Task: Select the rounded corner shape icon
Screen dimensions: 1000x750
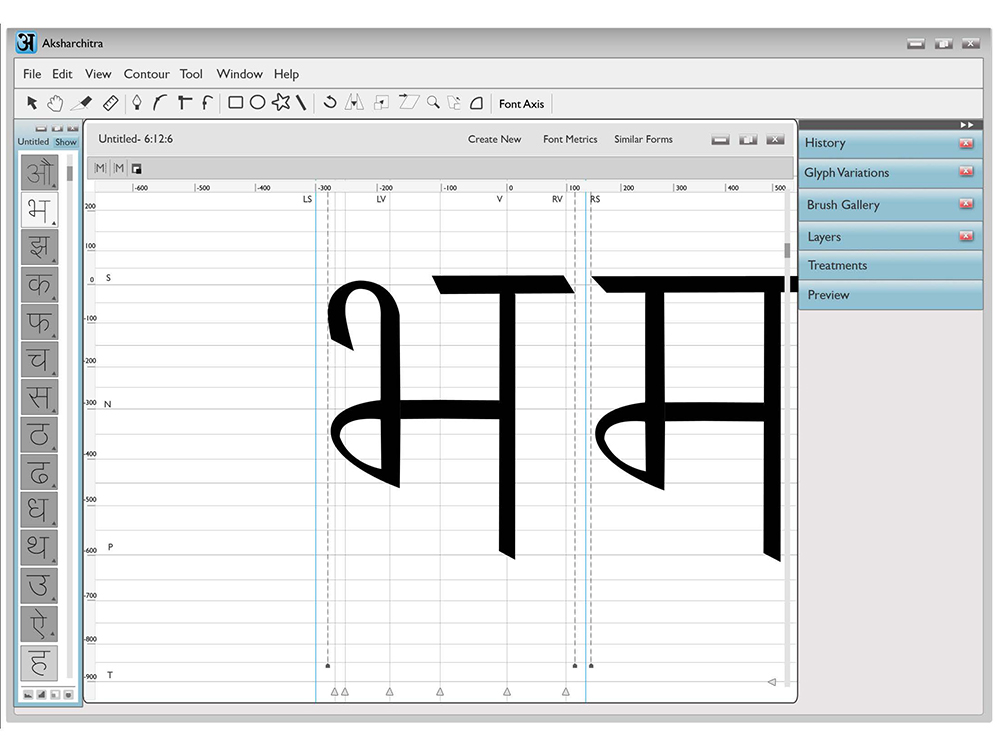Action: 476,103
